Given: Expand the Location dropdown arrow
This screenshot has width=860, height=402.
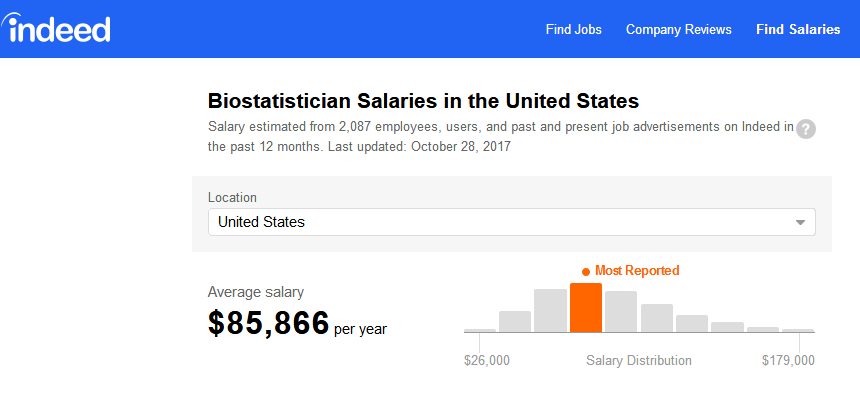Looking at the screenshot, I should point(800,222).
